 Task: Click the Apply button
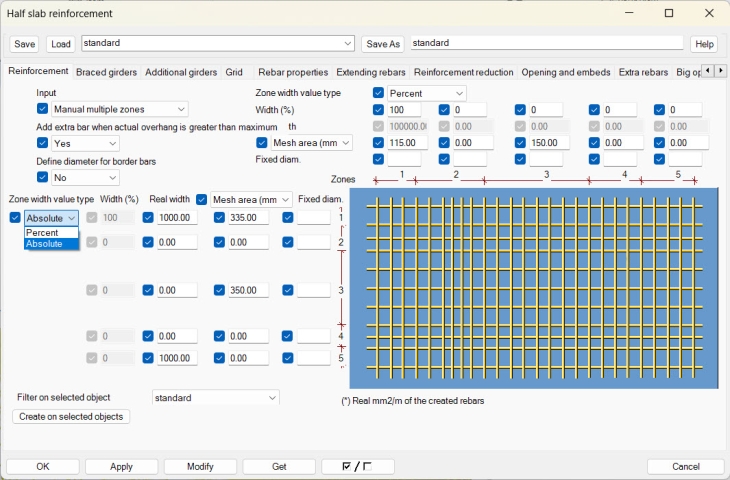coord(121,467)
